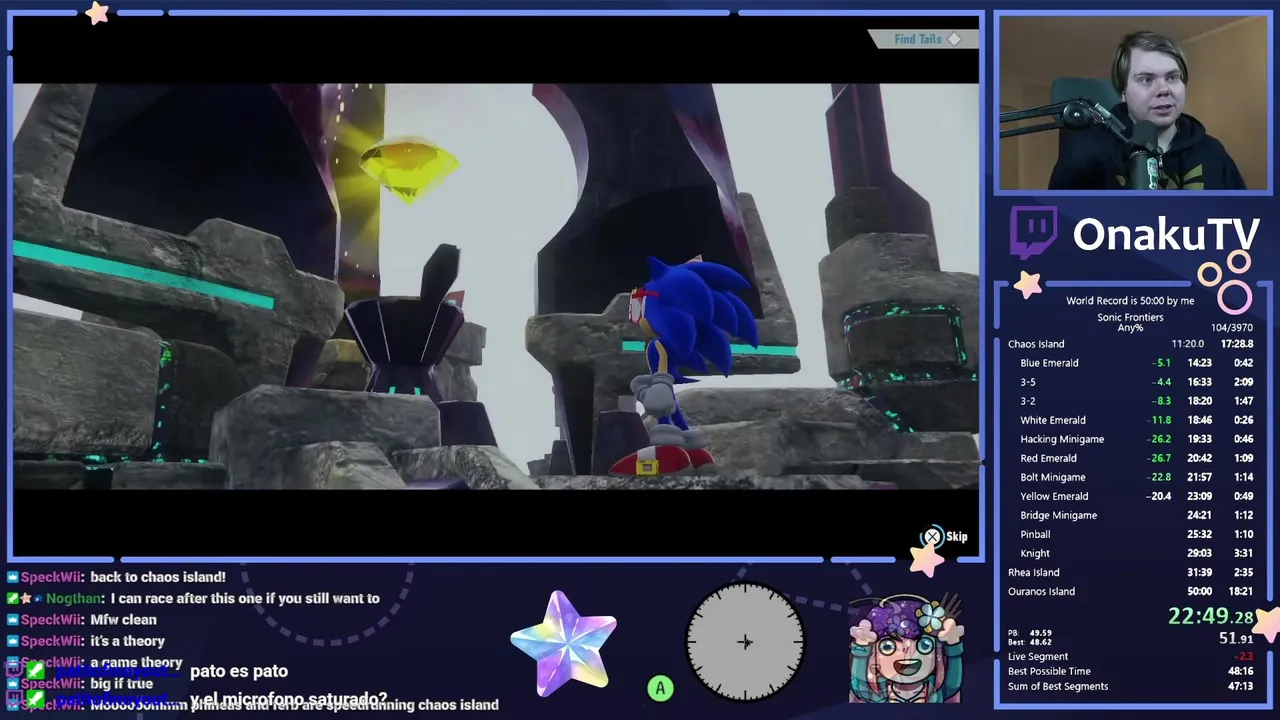Click the 'Sonic Frontiers' game title
The width and height of the screenshot is (1280, 720).
(x=1130, y=317)
